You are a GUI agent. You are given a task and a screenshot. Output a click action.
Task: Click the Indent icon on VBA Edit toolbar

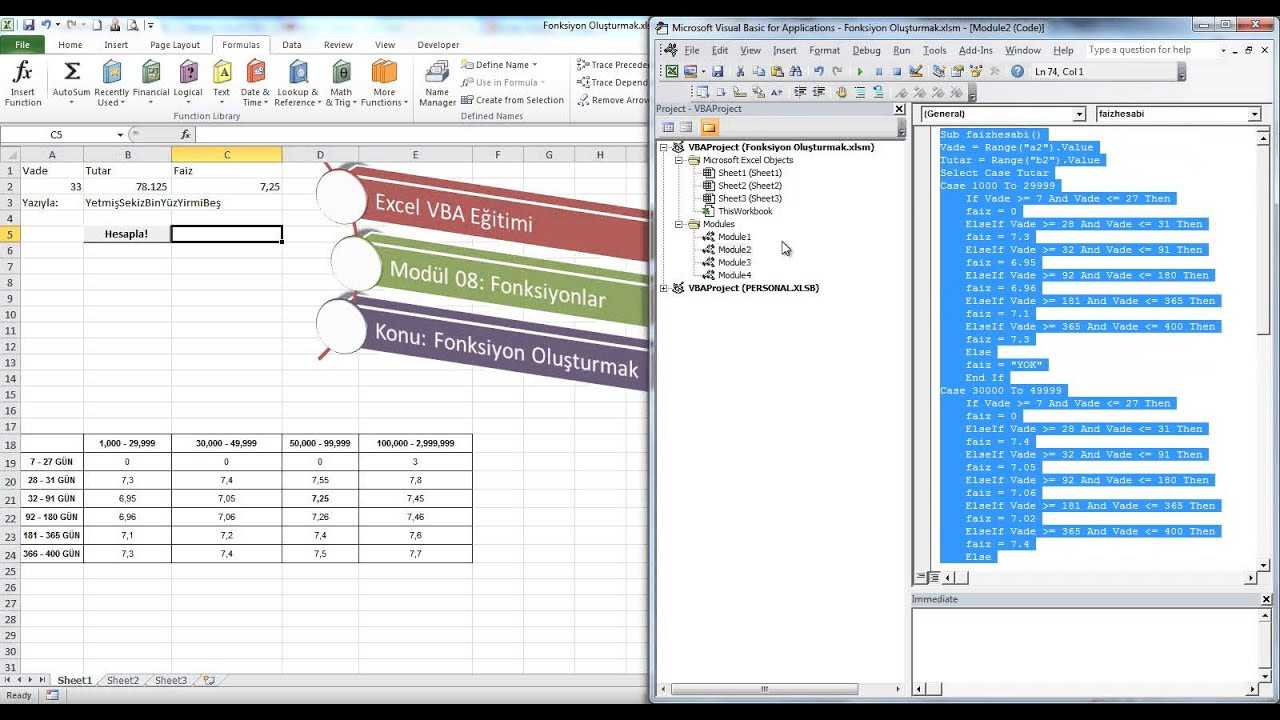click(800, 92)
